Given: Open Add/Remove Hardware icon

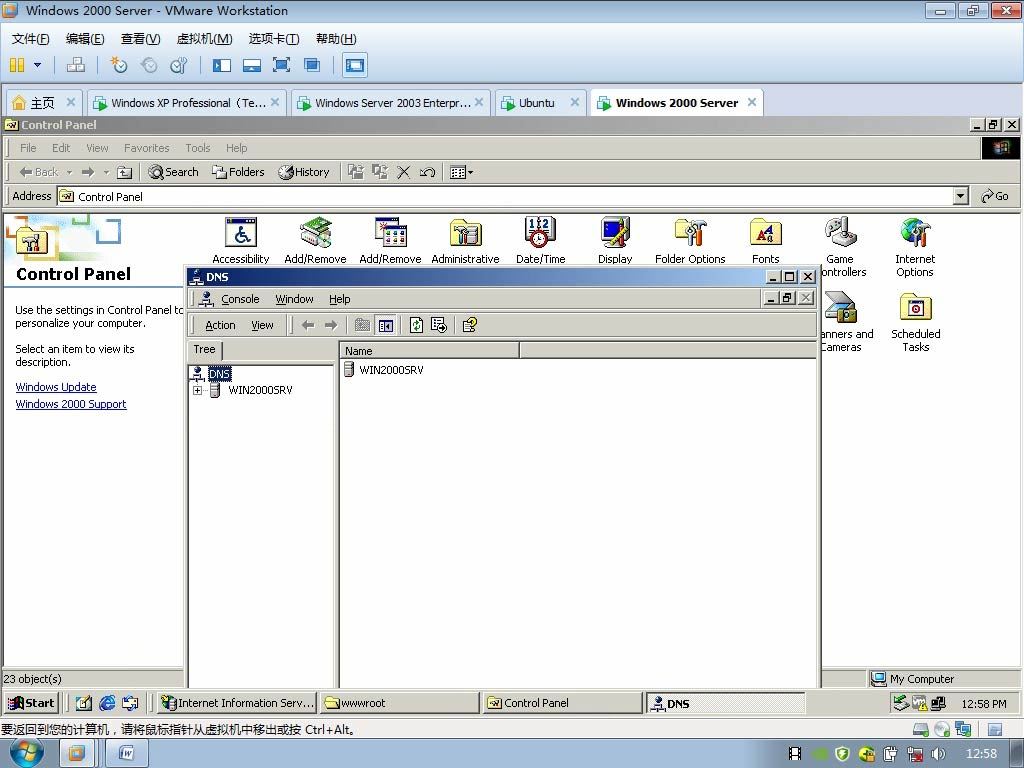Looking at the screenshot, I should tap(315, 240).
